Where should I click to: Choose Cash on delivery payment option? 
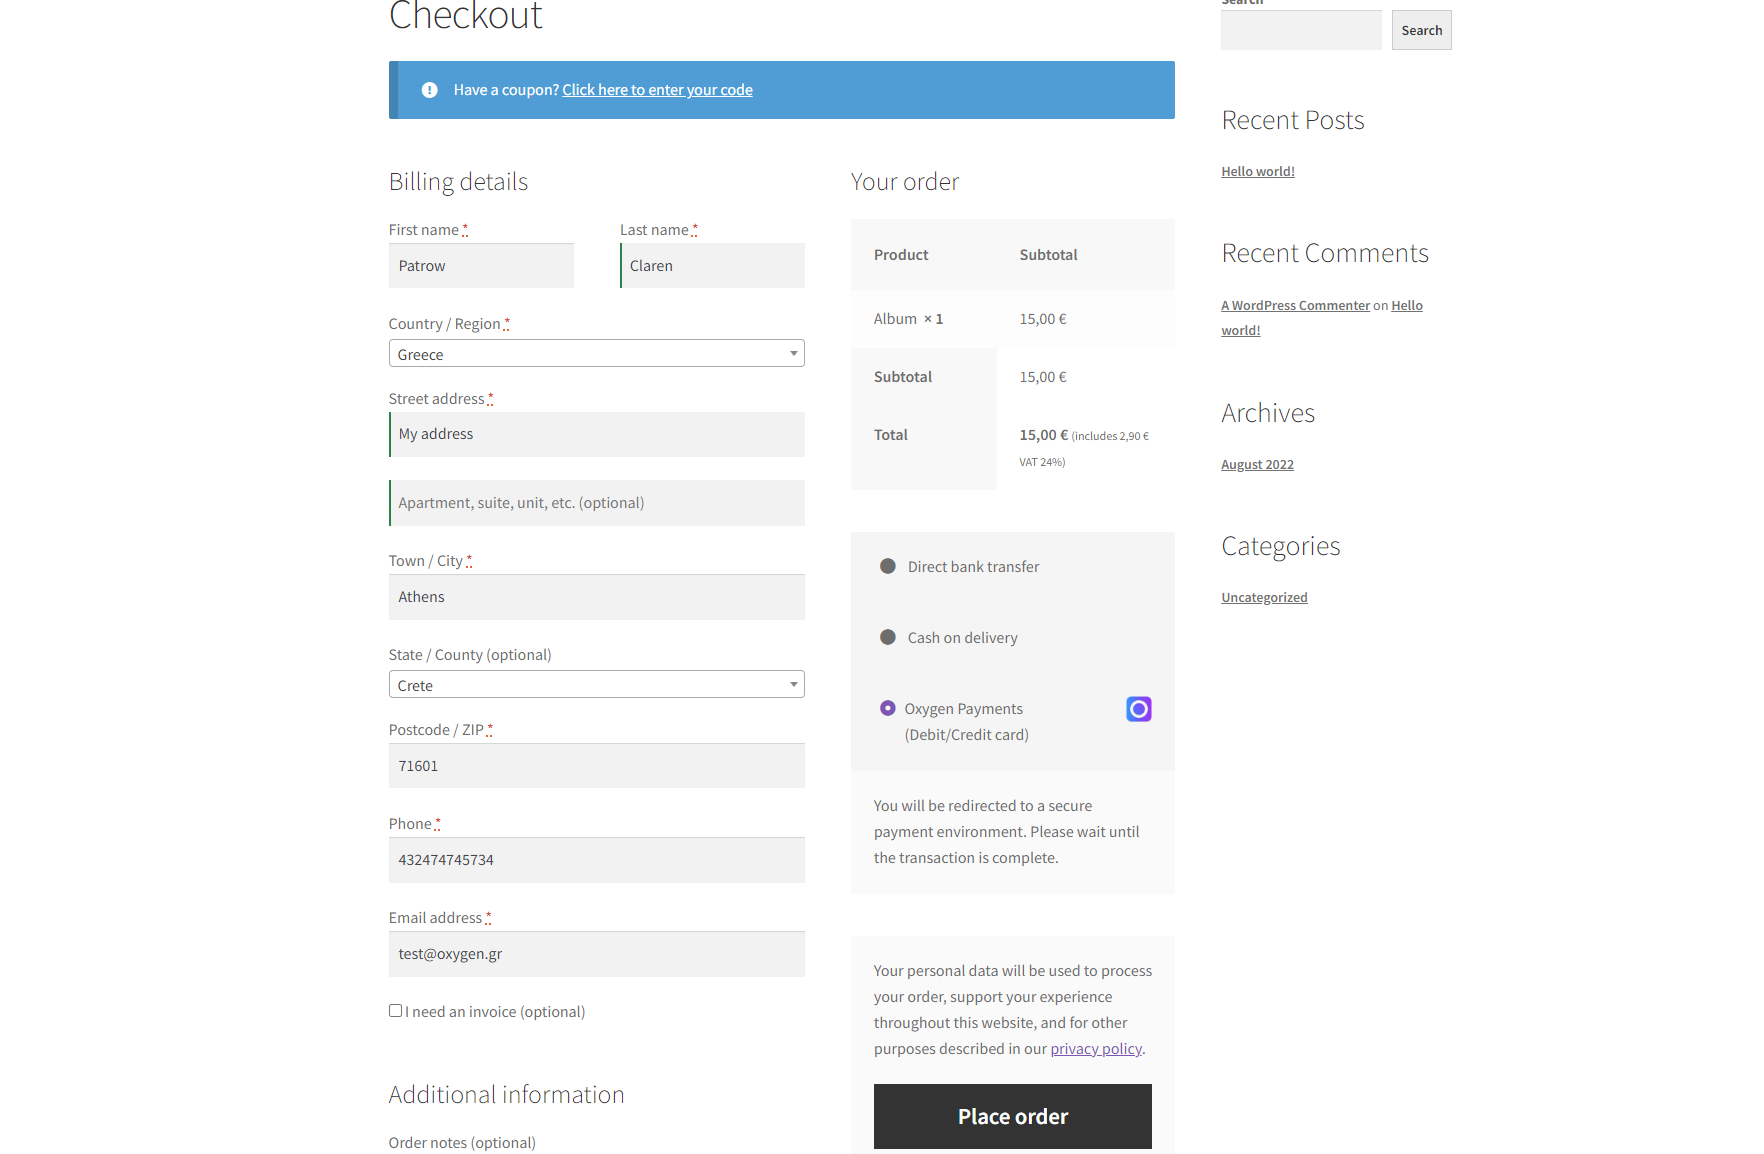888,637
